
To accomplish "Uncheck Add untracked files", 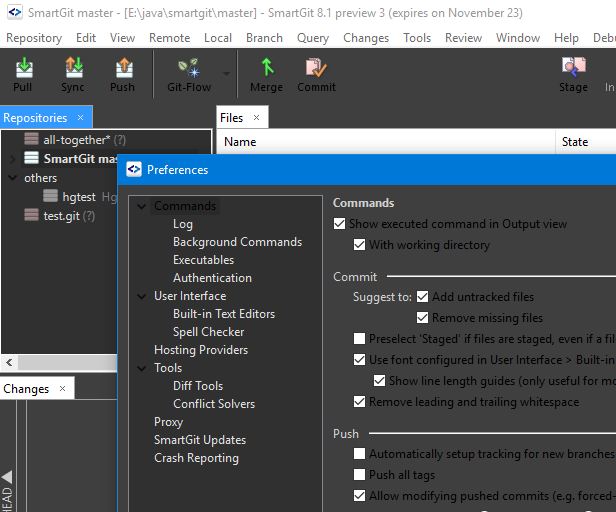I will [x=422, y=297].
